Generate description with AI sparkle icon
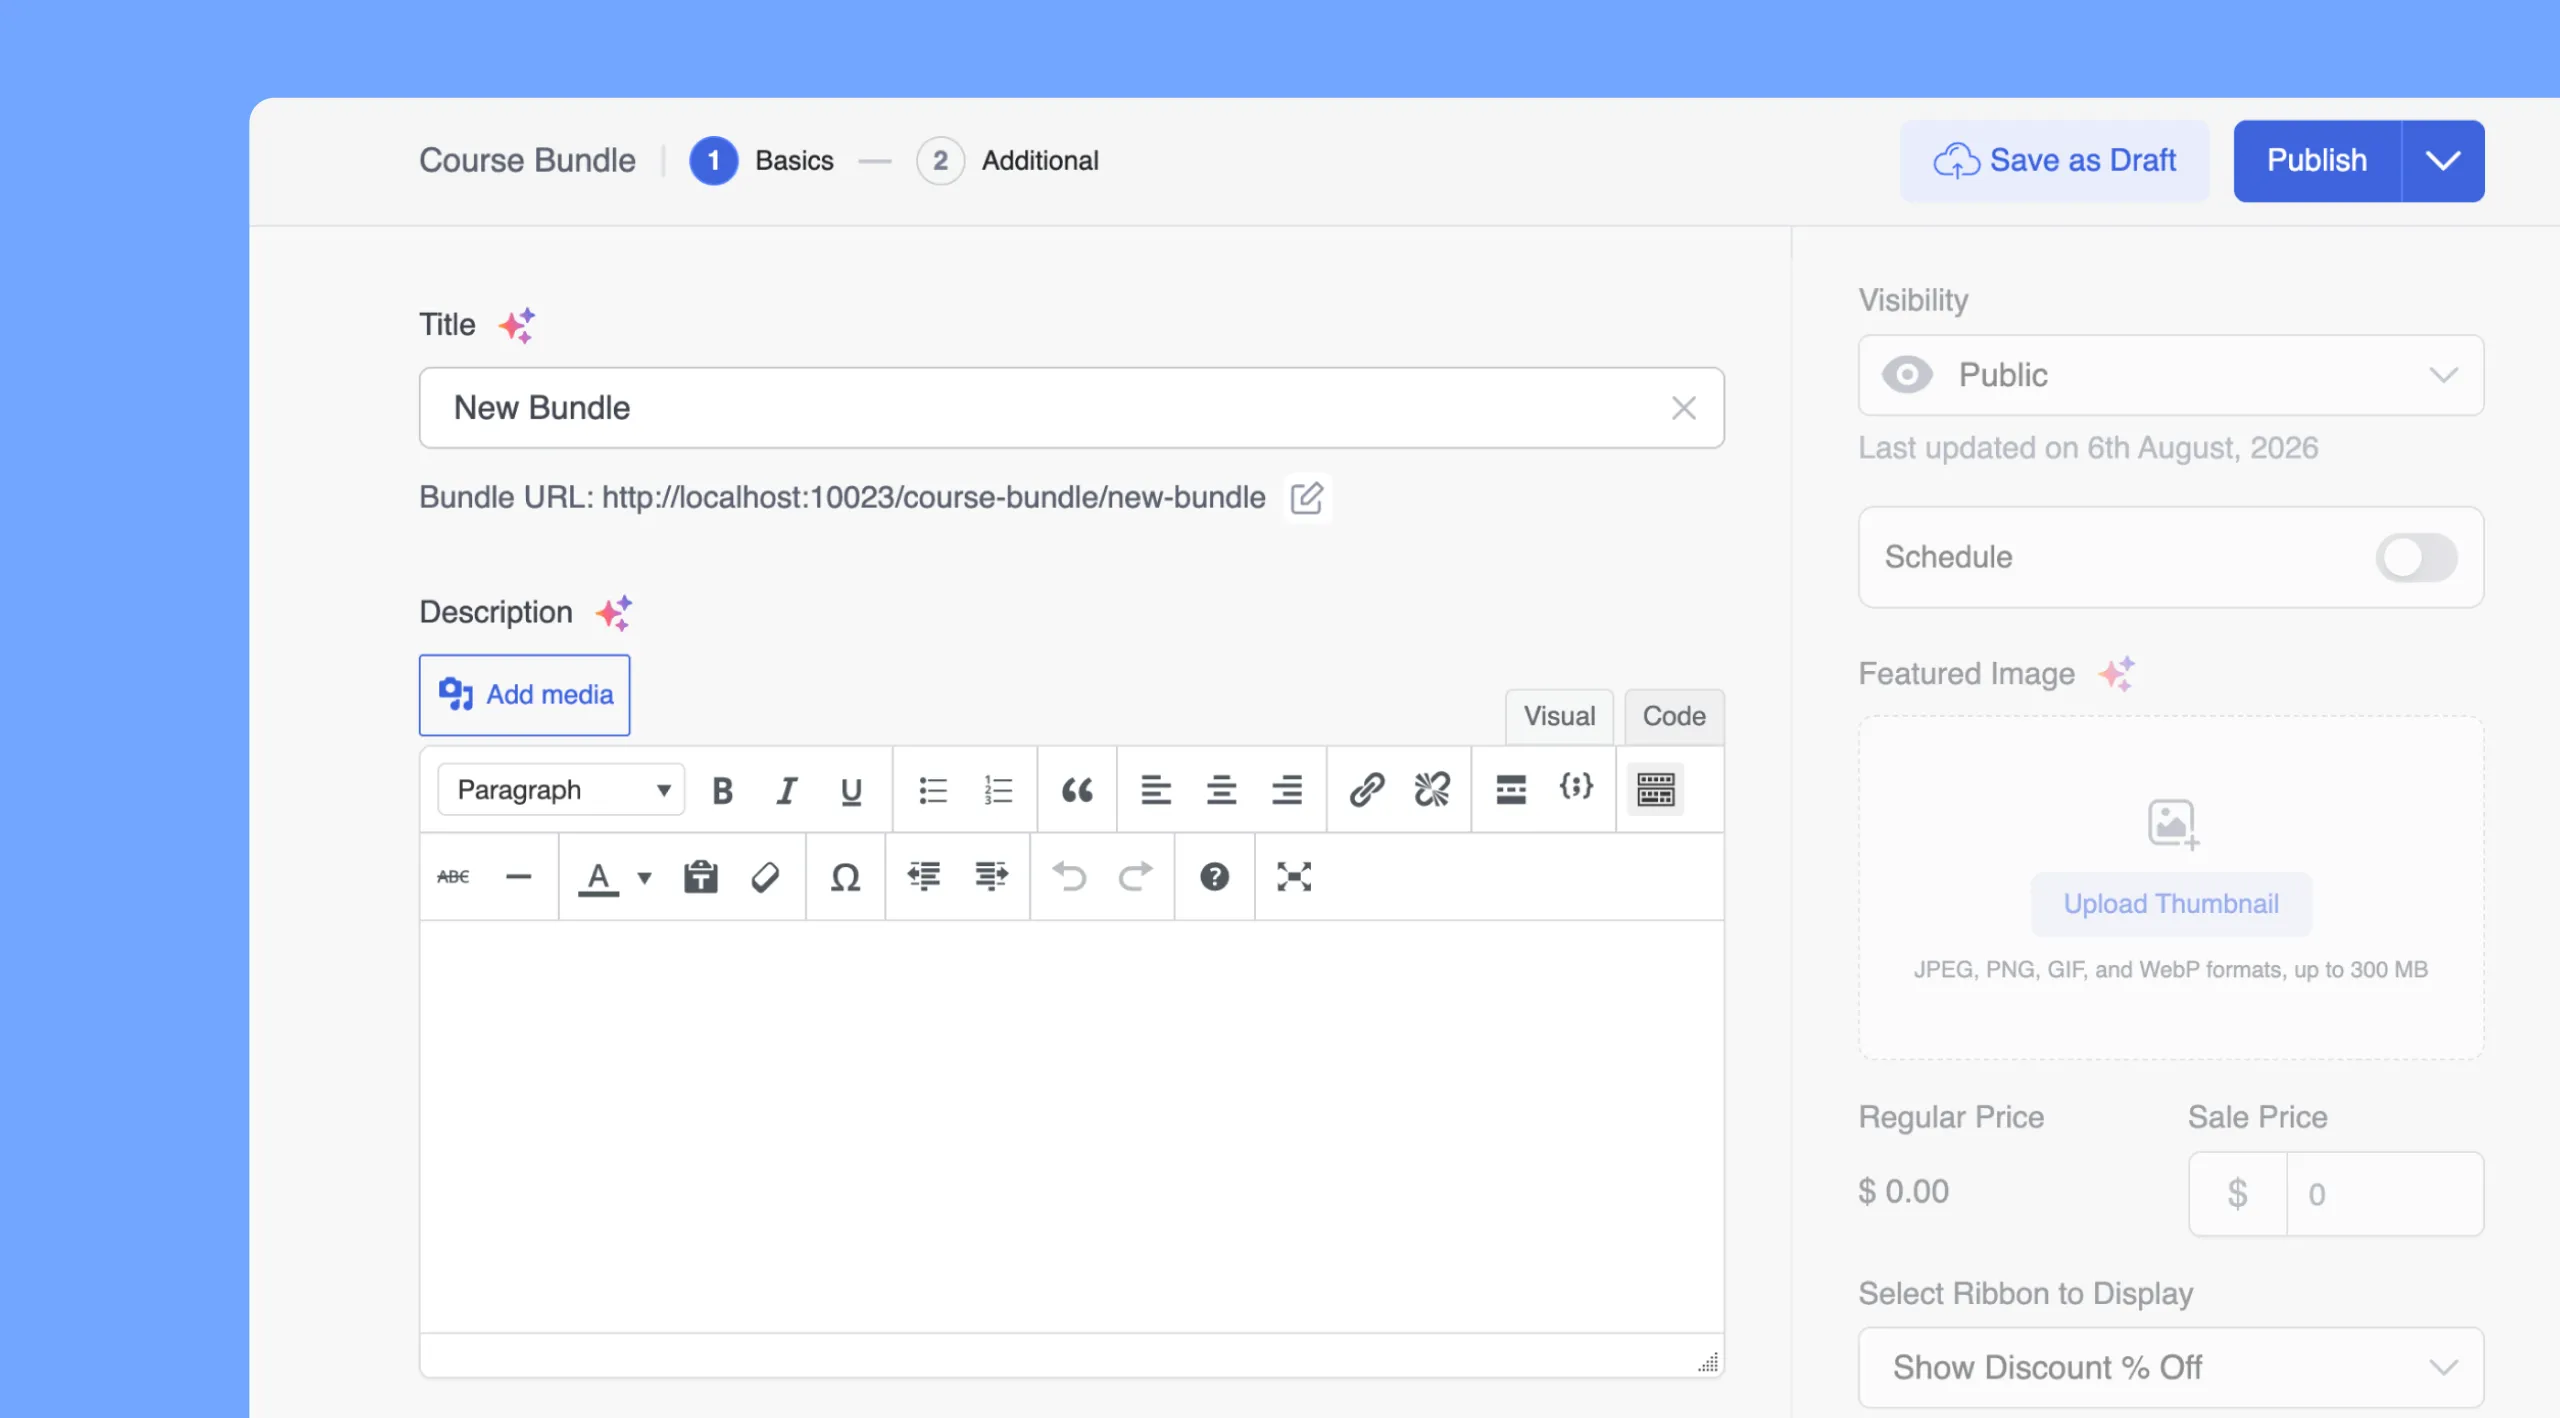 coord(614,612)
